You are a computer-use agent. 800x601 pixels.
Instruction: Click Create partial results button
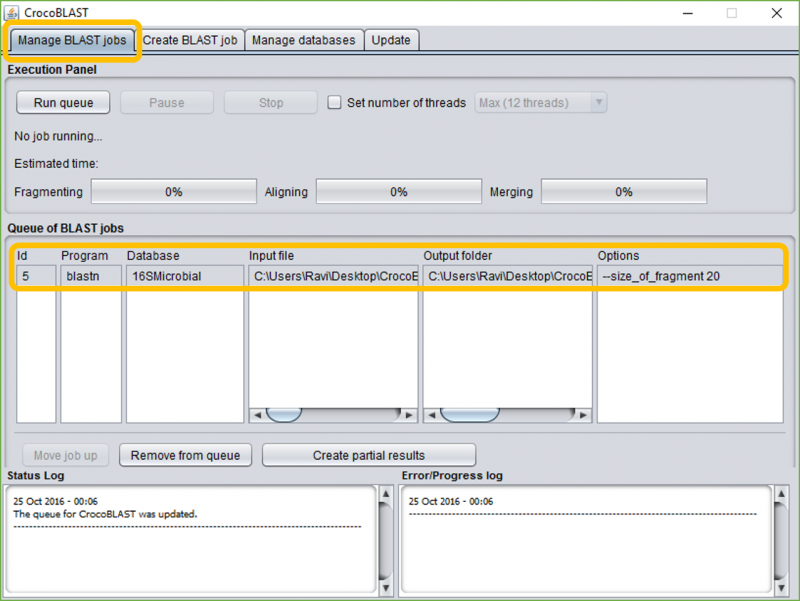pyautogui.click(x=369, y=455)
